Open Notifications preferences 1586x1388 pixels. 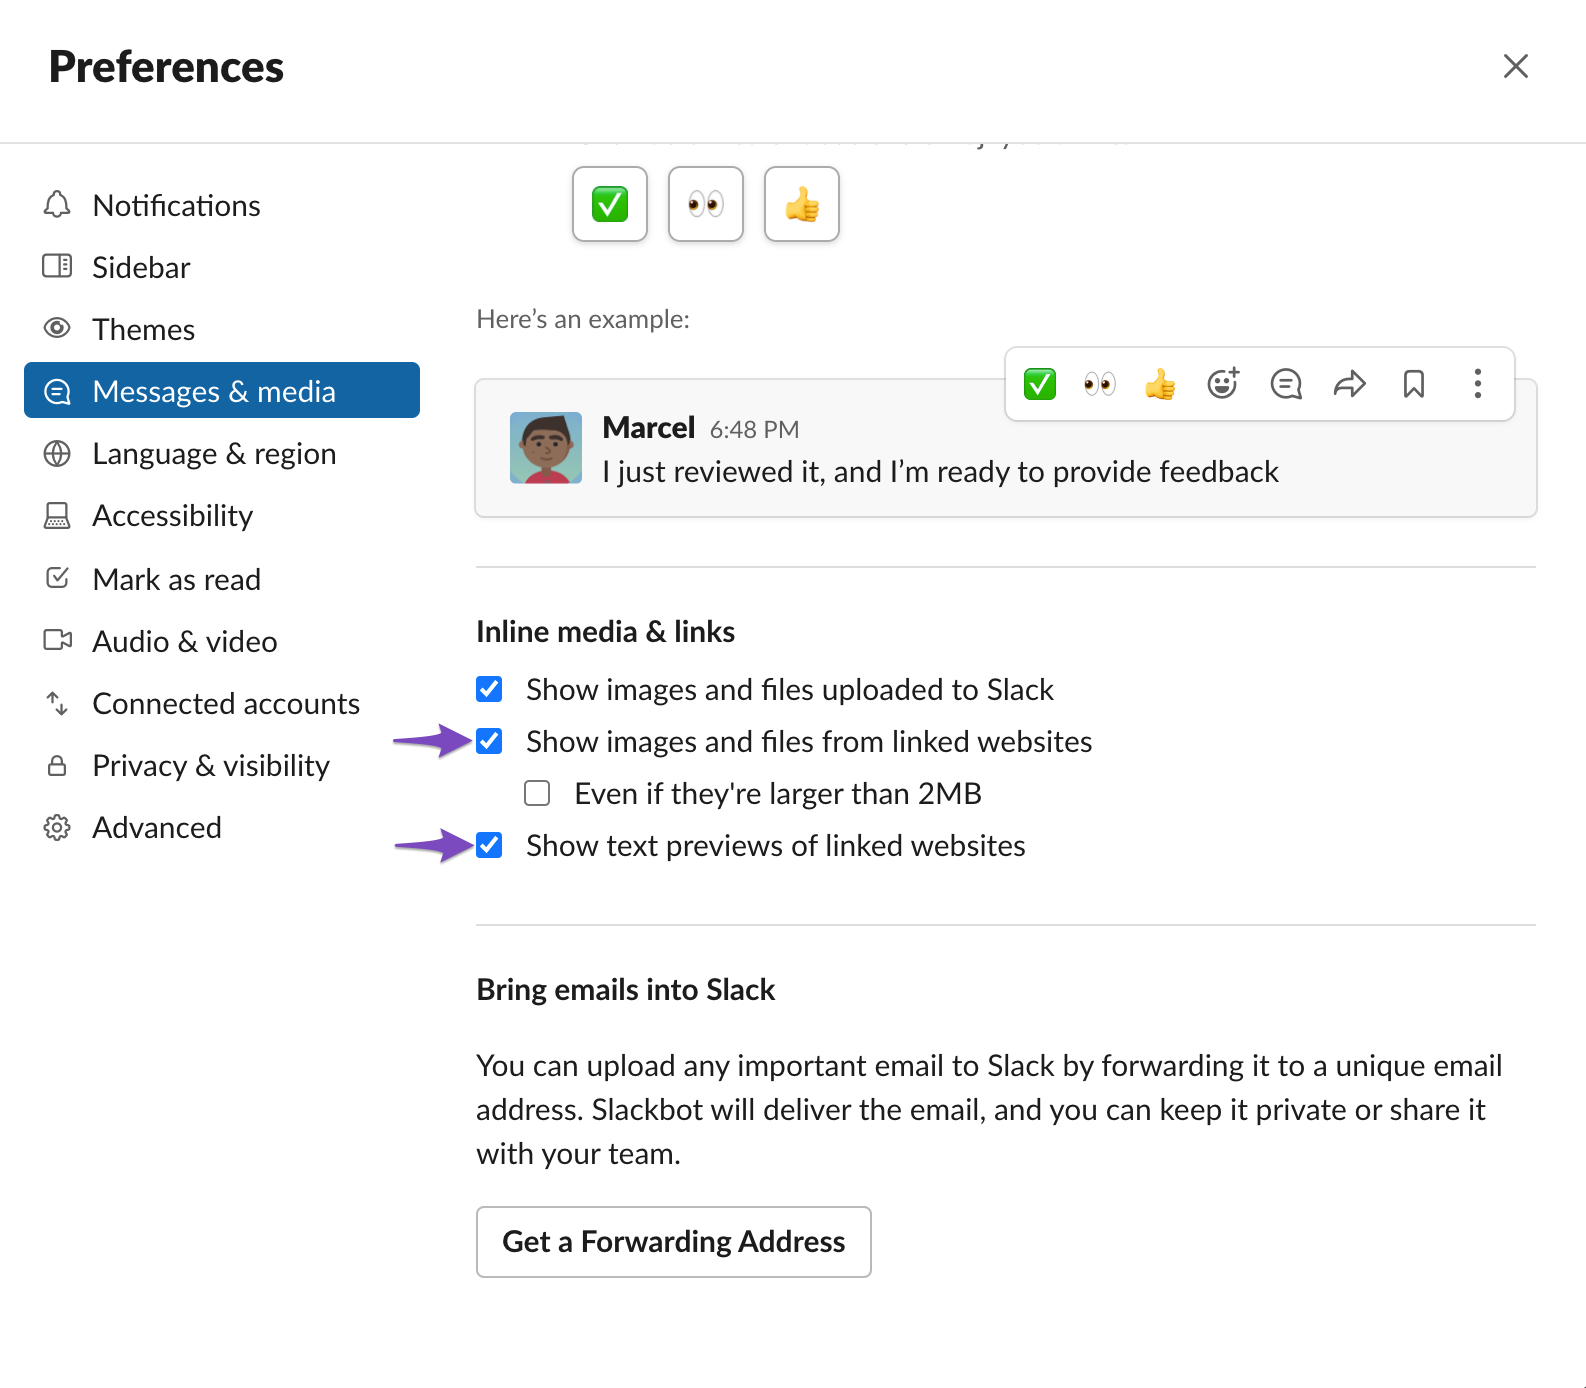point(222,205)
